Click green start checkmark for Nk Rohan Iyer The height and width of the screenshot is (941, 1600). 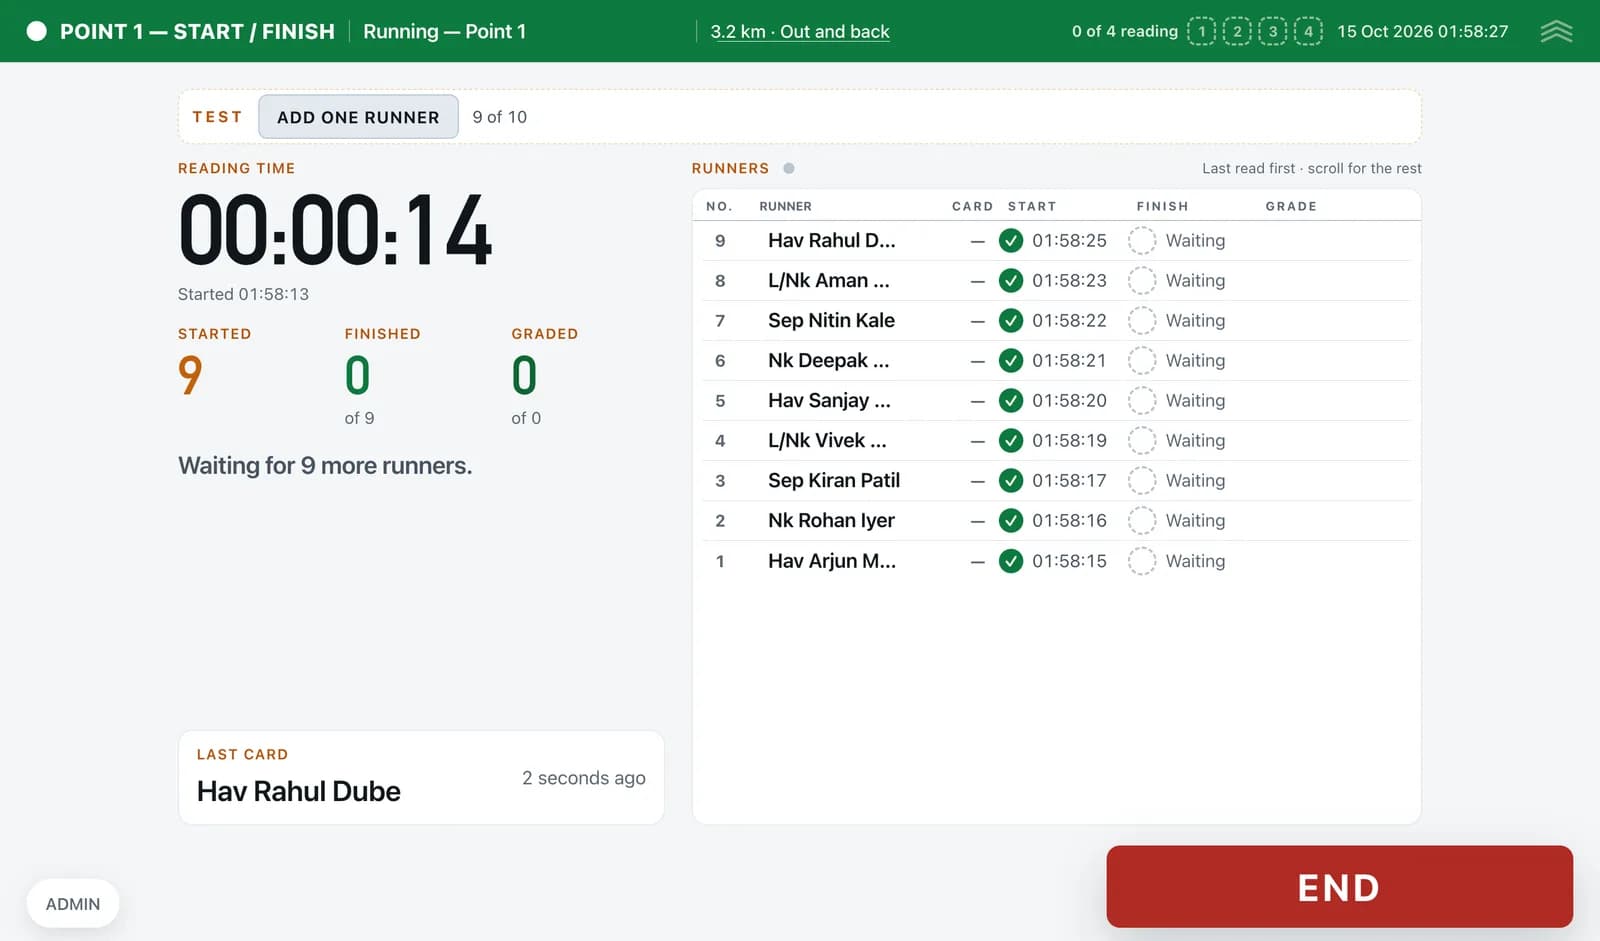(1011, 520)
